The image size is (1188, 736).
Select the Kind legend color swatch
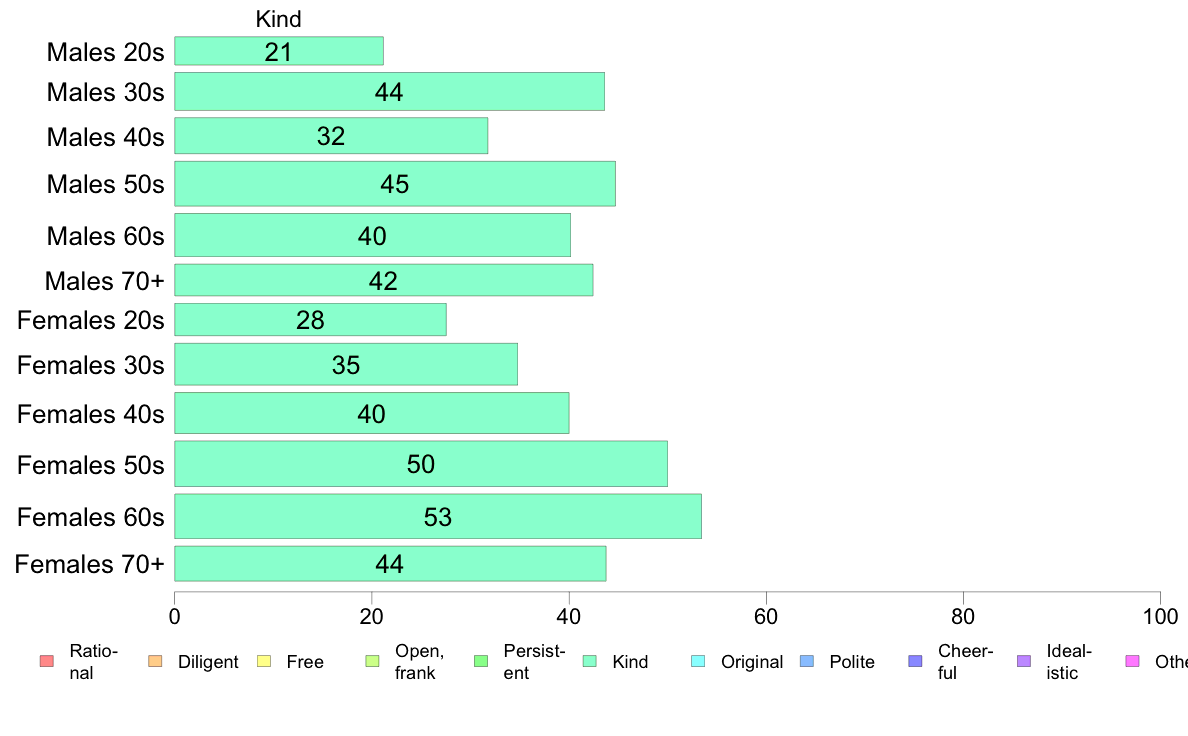point(589,661)
